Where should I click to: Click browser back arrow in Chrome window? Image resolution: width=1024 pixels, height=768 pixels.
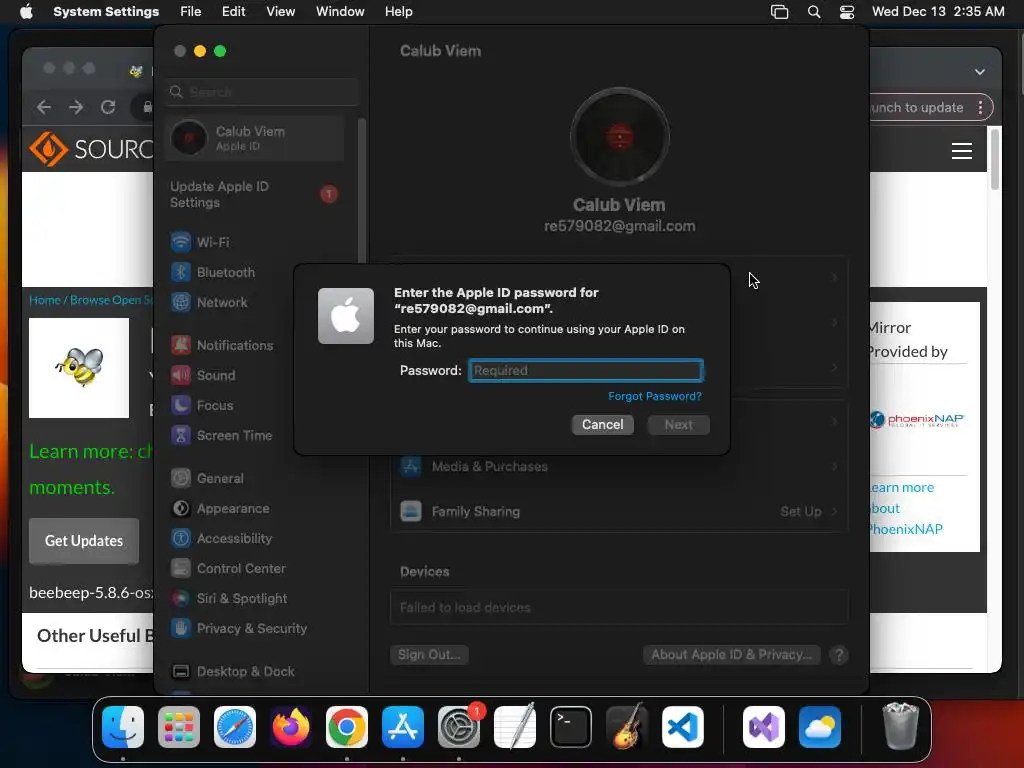44,107
